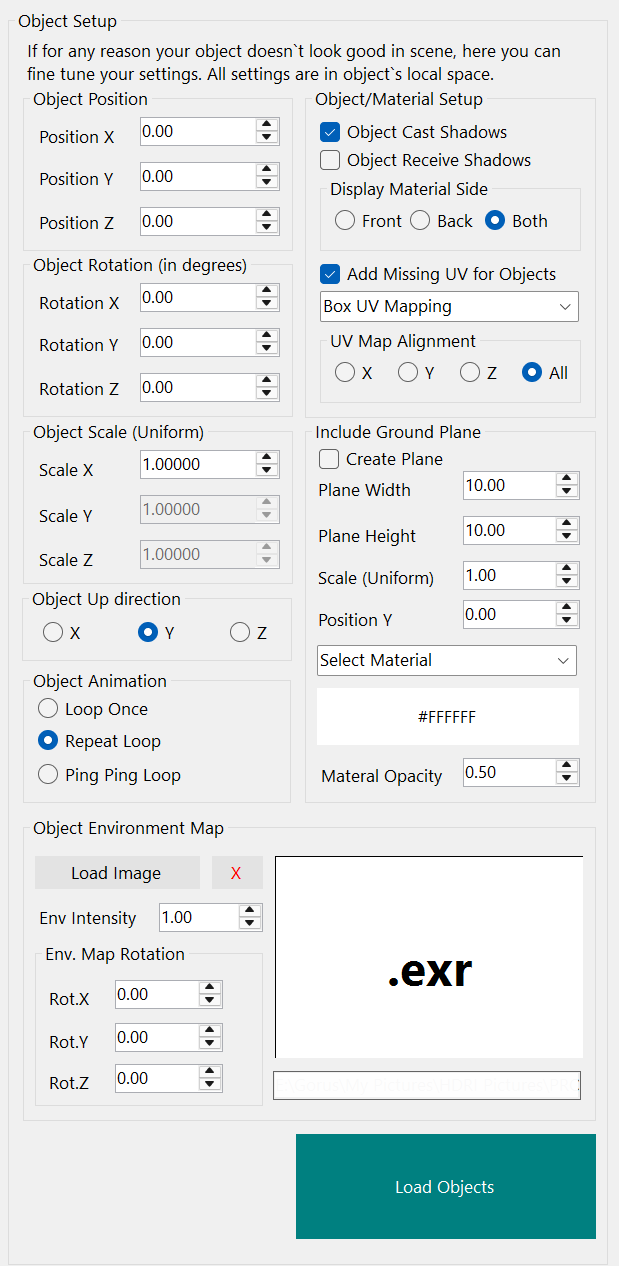Click the #FFFFFF color swatch
619x1266 pixels.
pos(448,716)
